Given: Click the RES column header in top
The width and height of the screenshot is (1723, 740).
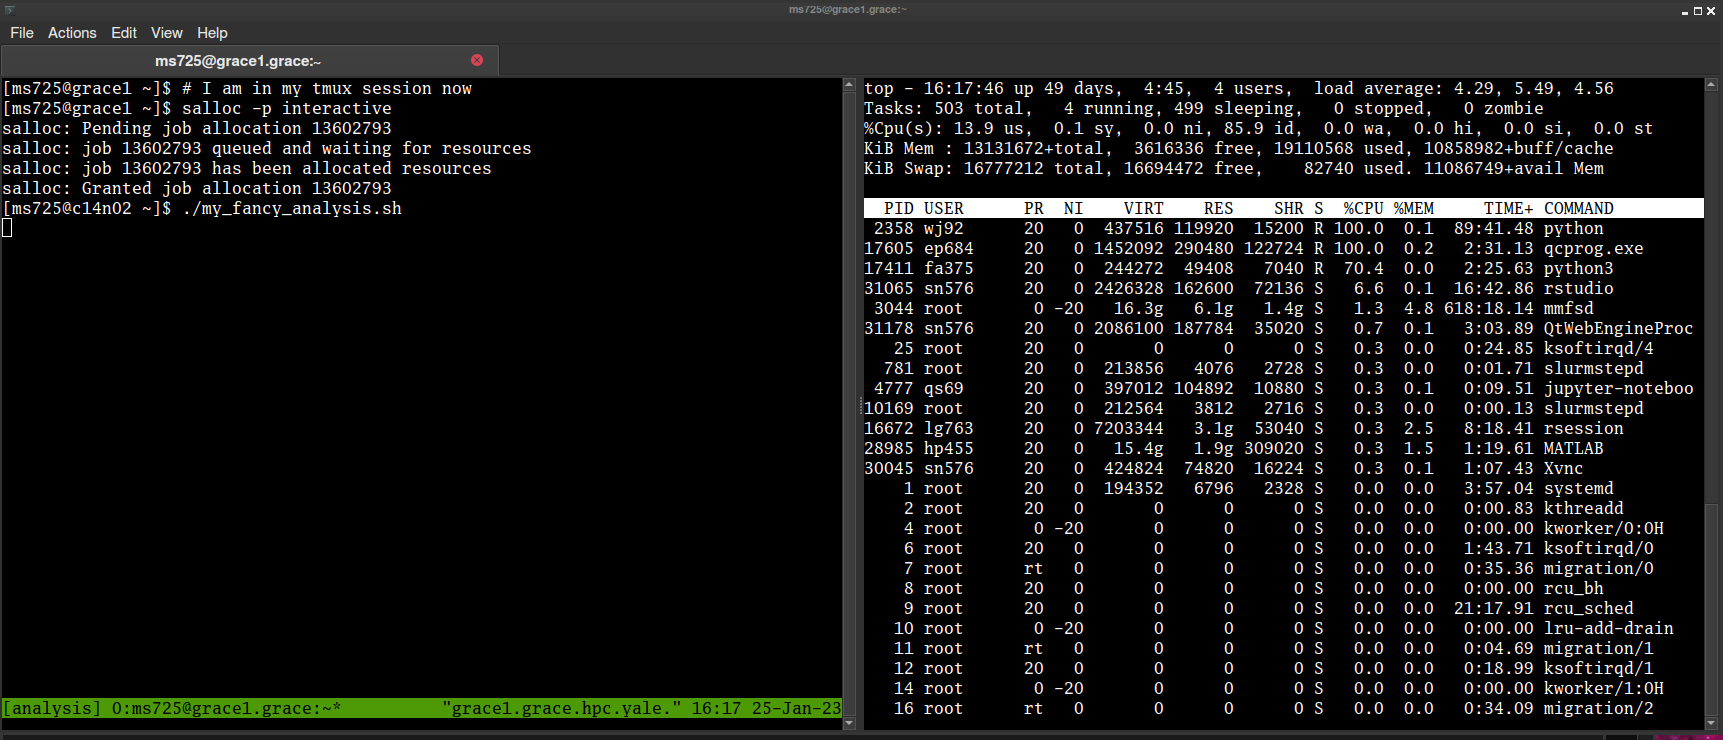Looking at the screenshot, I should click(x=1219, y=208).
